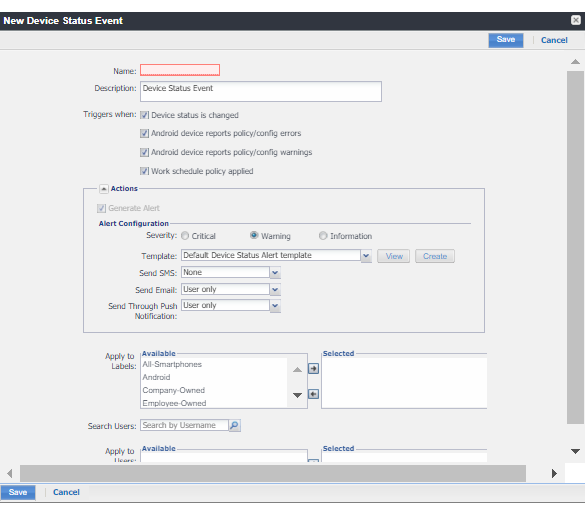Select the Company-Owned label
The image size is (585, 516).
click(173, 390)
